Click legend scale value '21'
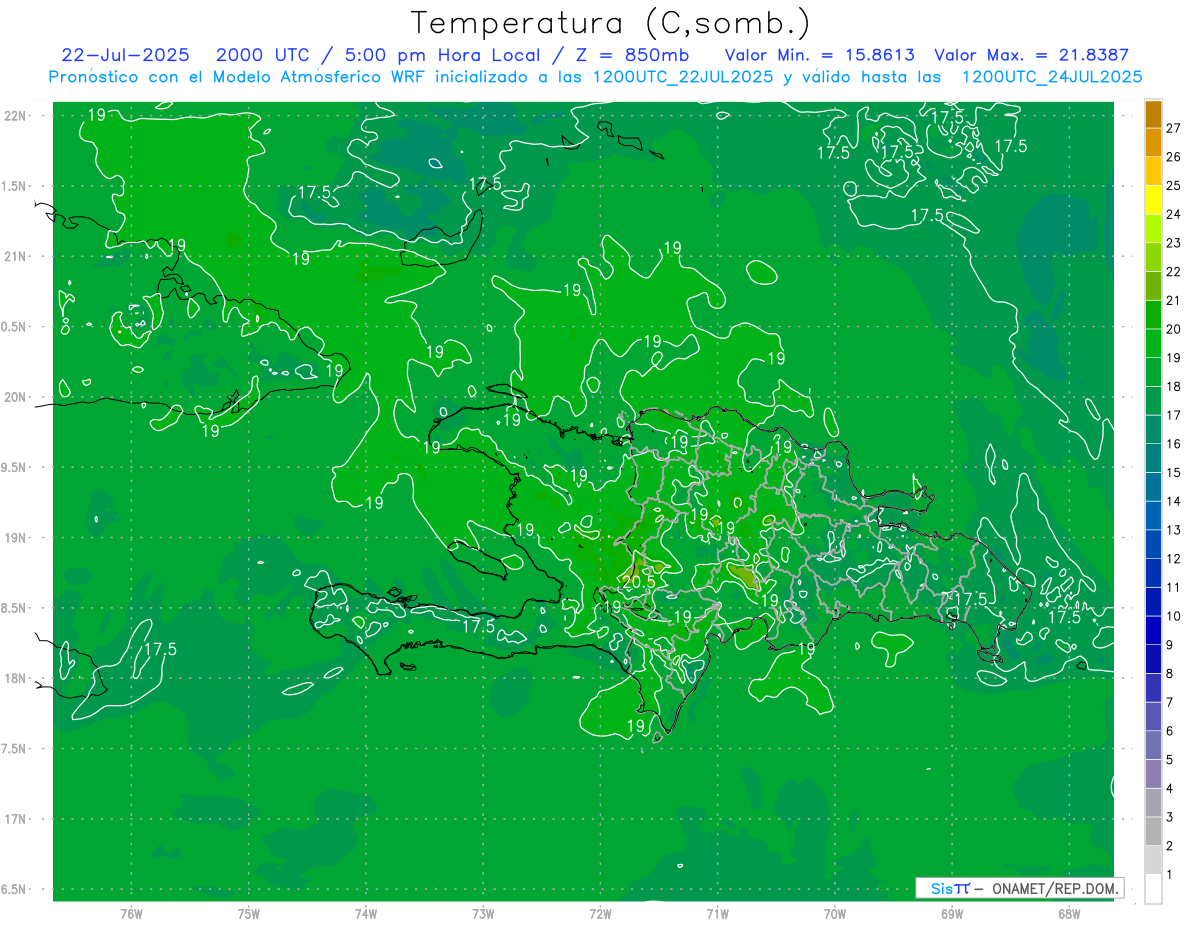This screenshot has width=1200, height=927. 1173,300
